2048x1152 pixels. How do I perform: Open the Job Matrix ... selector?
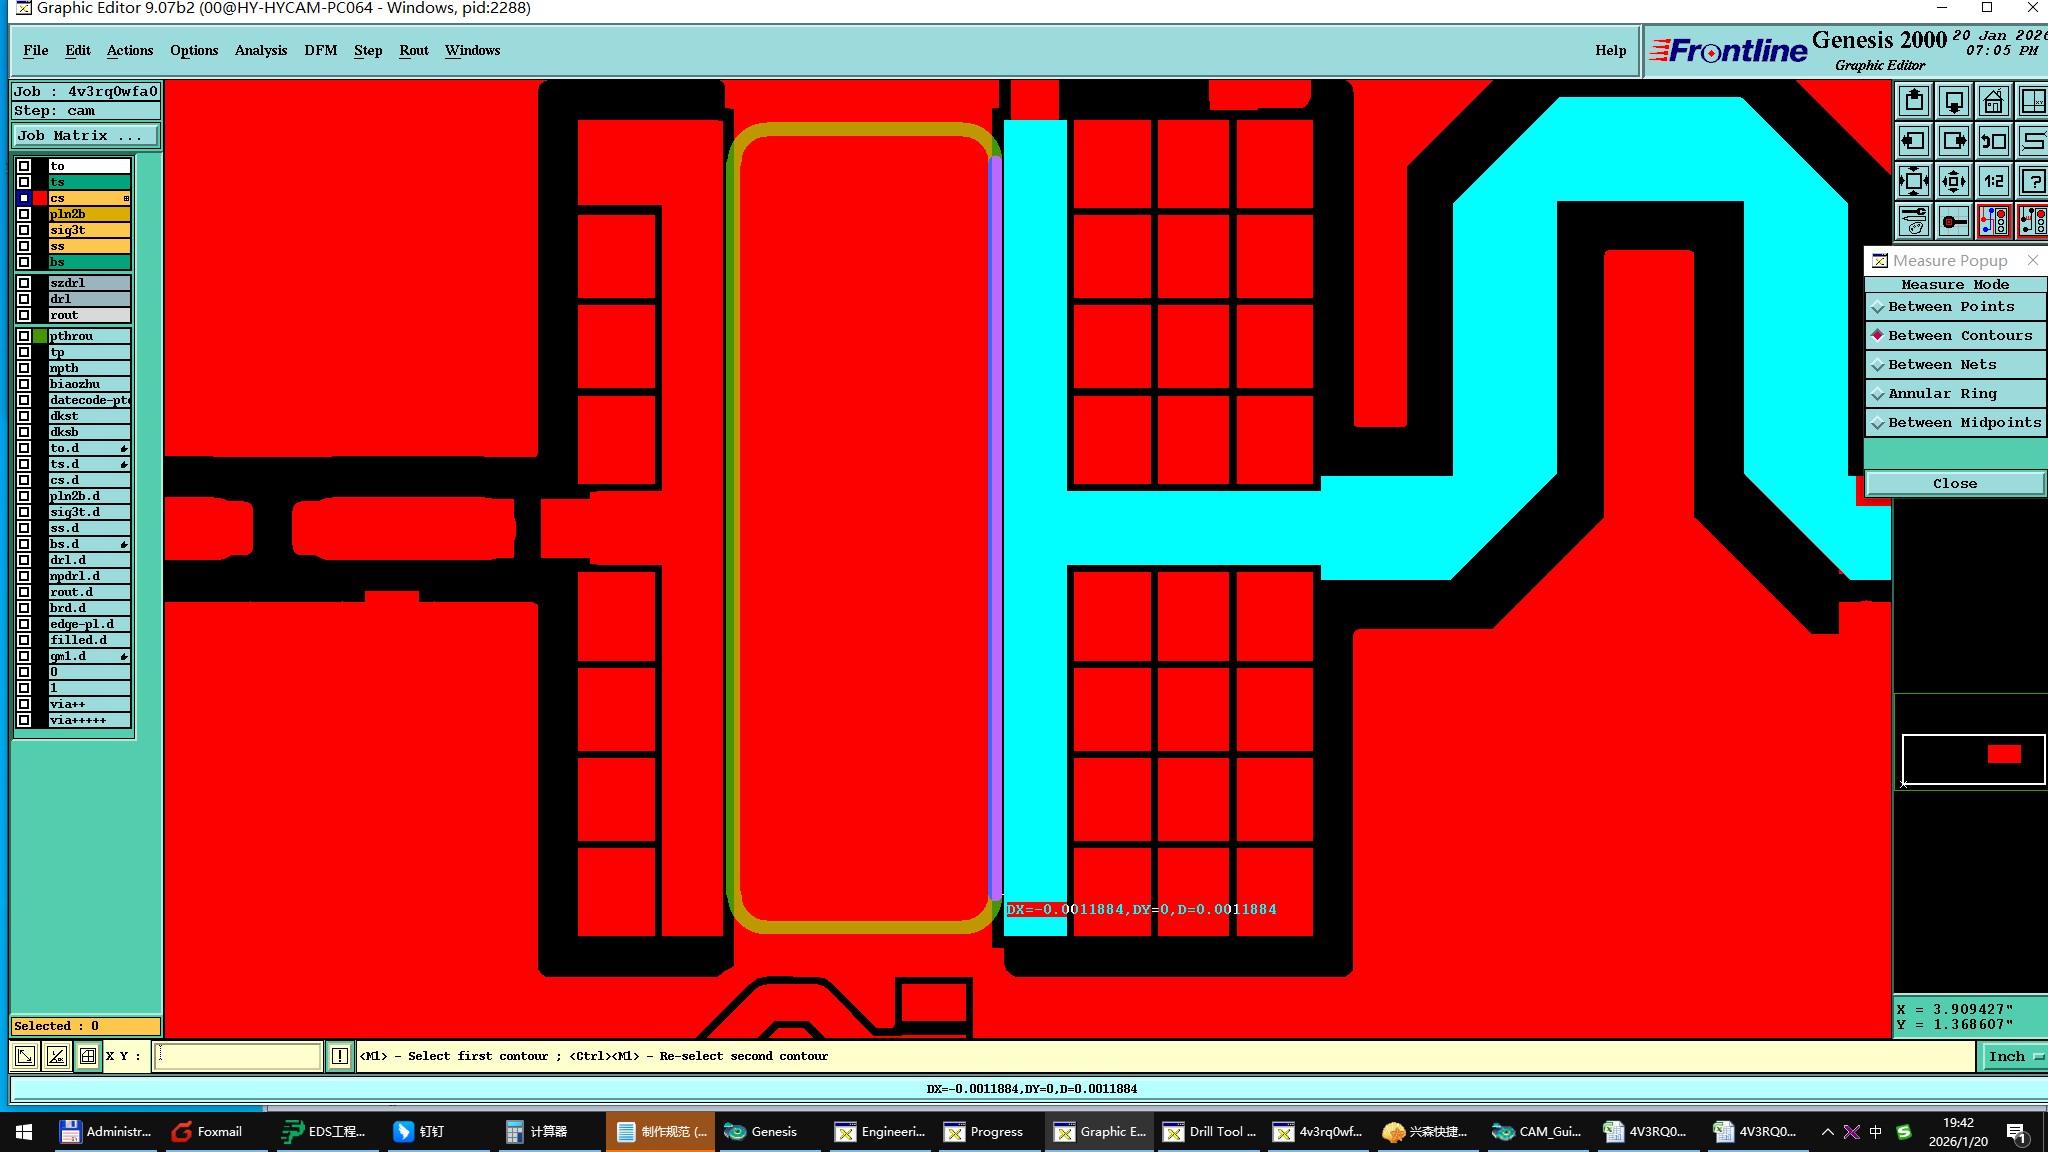[84, 136]
